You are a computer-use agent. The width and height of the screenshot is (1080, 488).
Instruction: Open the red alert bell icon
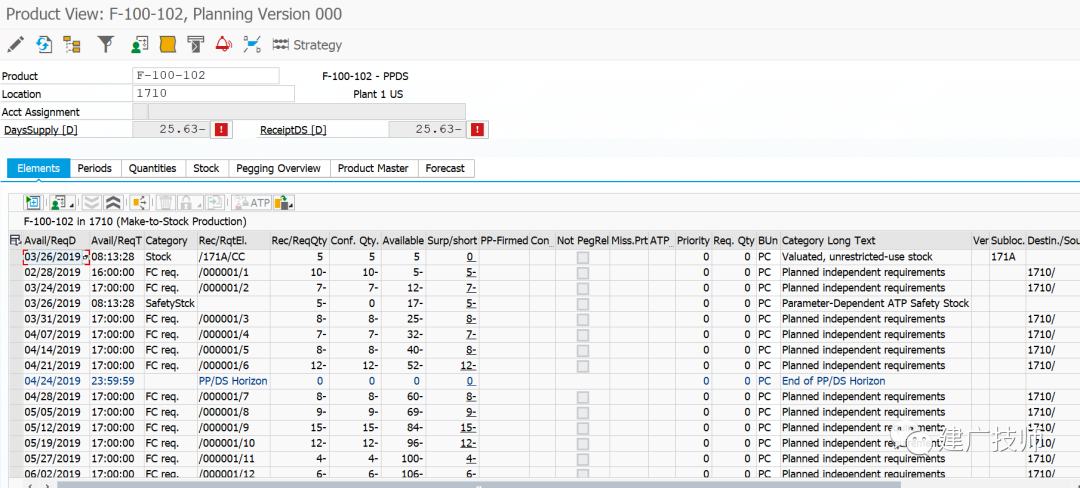click(224, 45)
